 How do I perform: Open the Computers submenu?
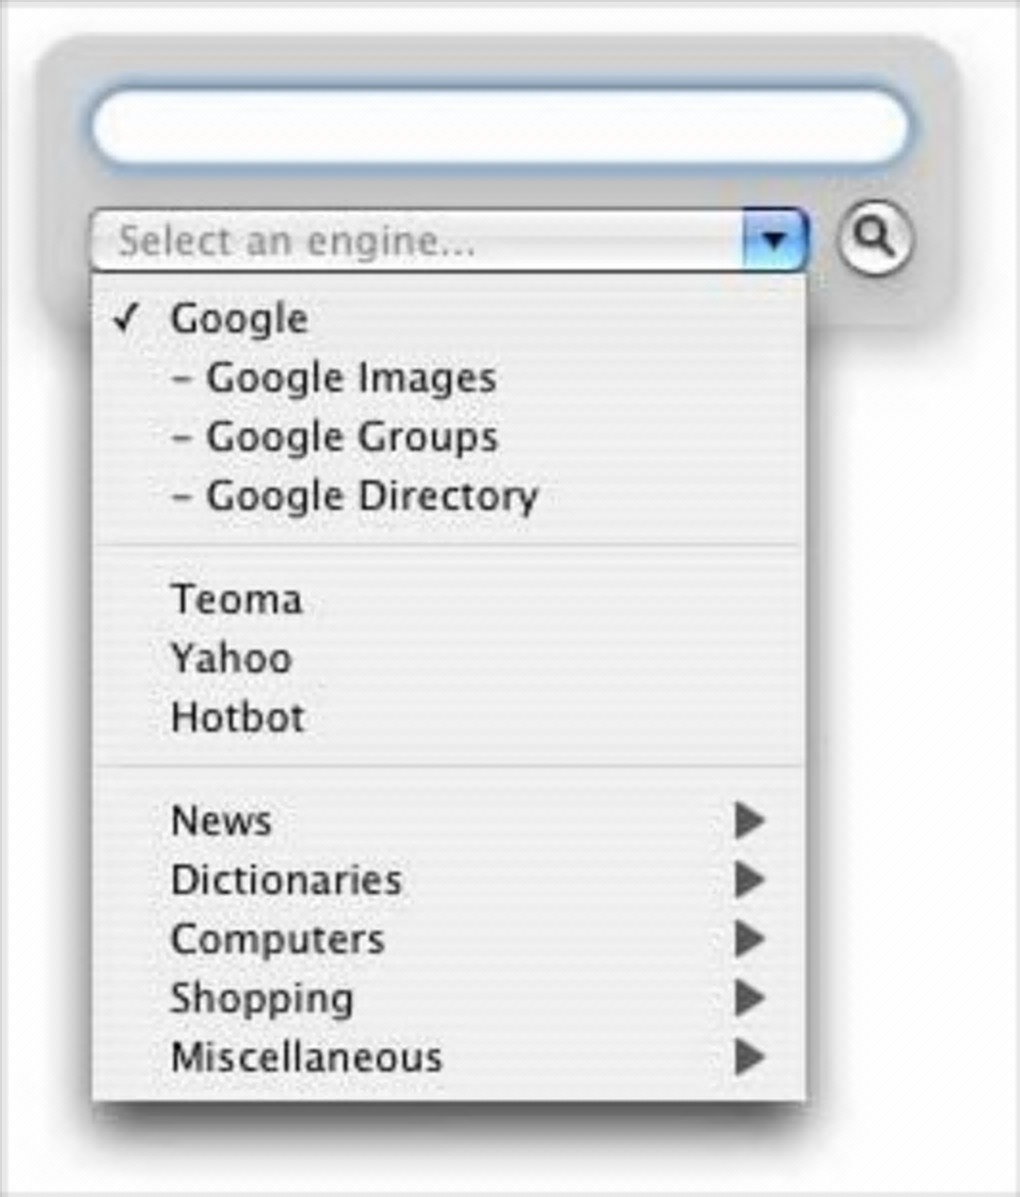pos(277,939)
